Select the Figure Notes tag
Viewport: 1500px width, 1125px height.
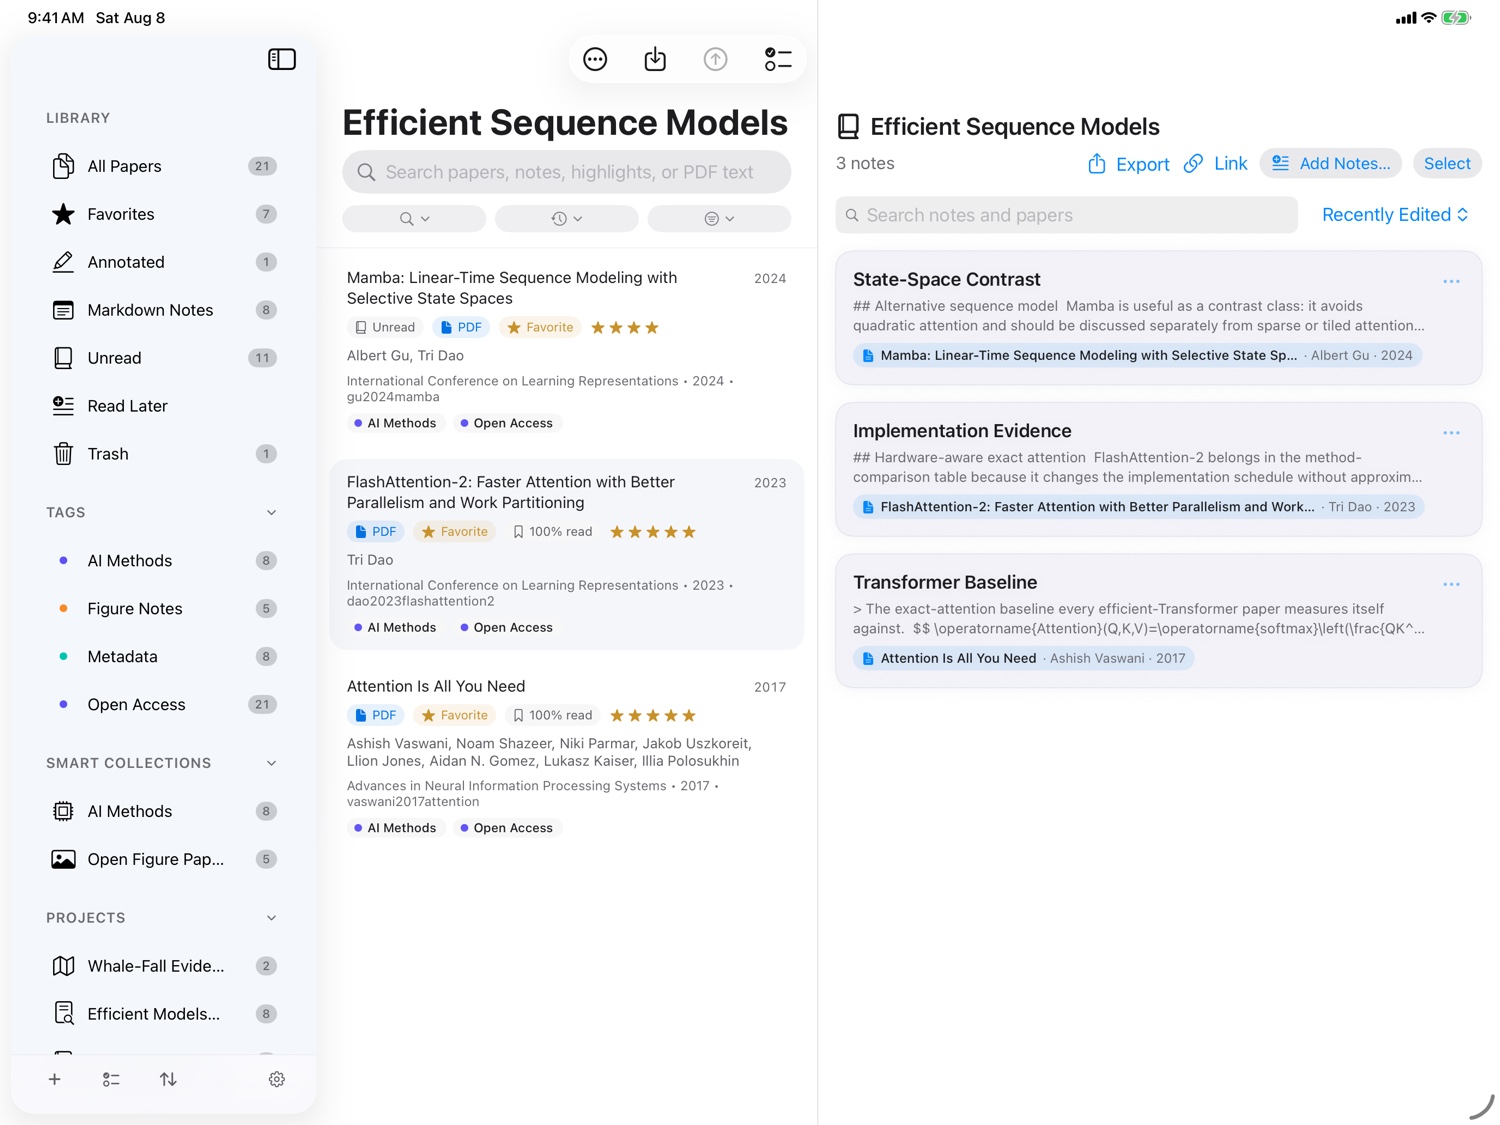tap(163, 609)
